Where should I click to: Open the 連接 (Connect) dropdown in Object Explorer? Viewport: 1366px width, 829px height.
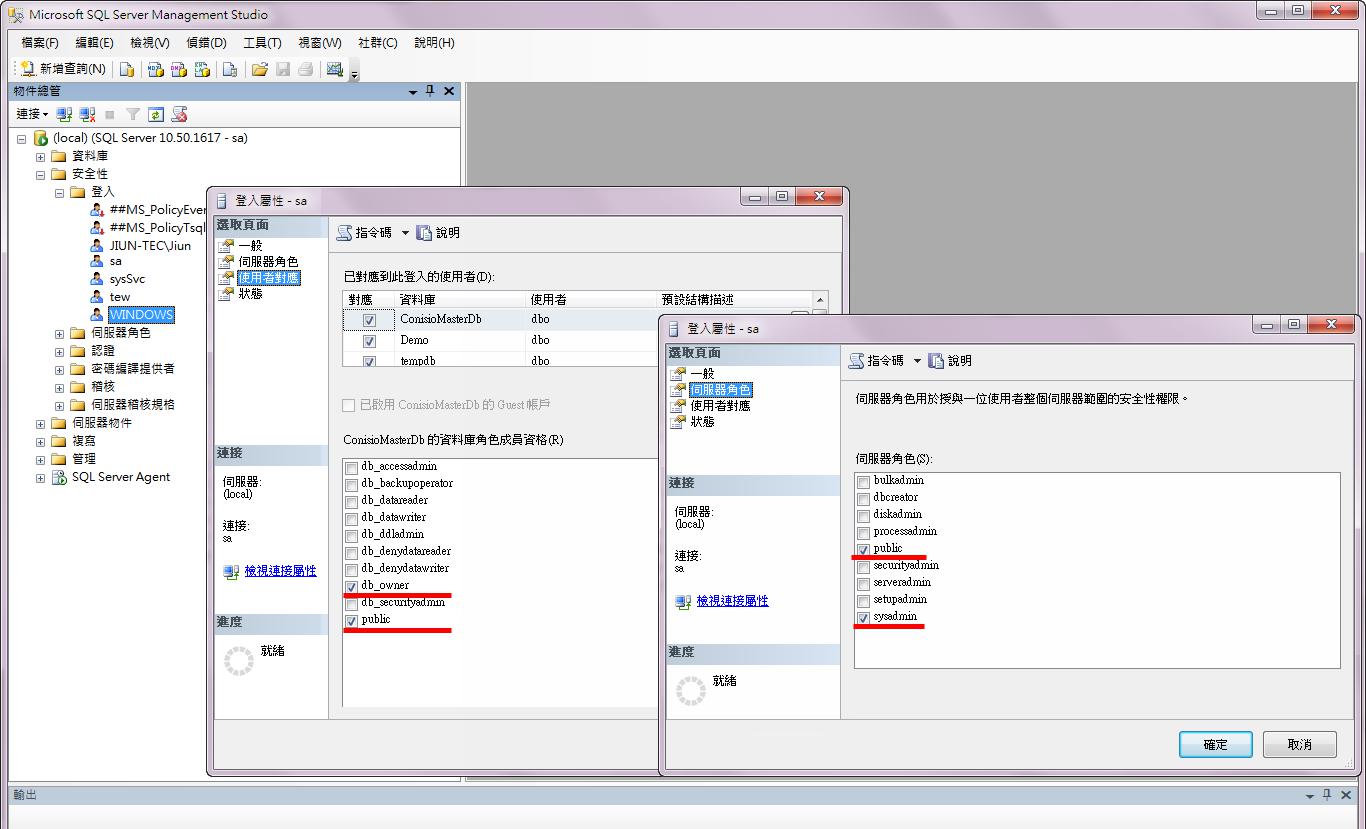pos(32,115)
